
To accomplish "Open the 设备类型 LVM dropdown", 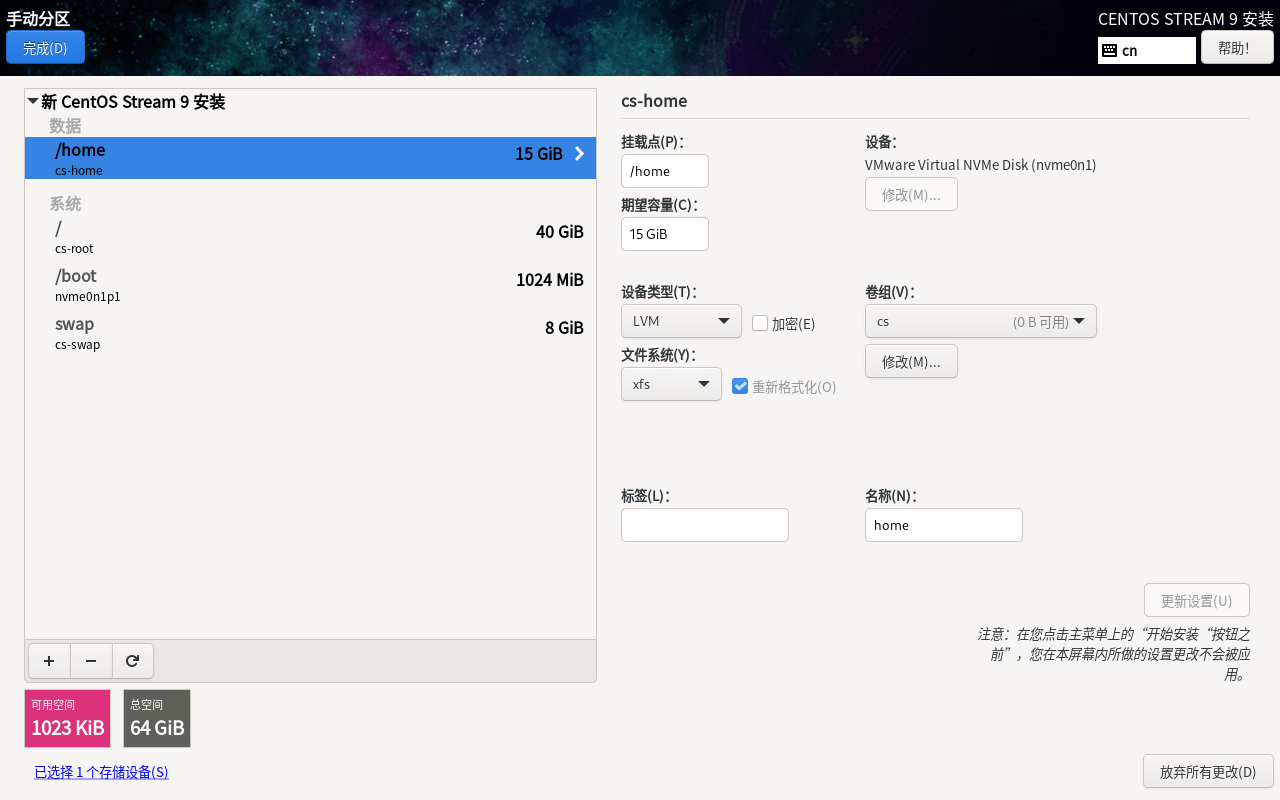I will pyautogui.click(x=681, y=321).
